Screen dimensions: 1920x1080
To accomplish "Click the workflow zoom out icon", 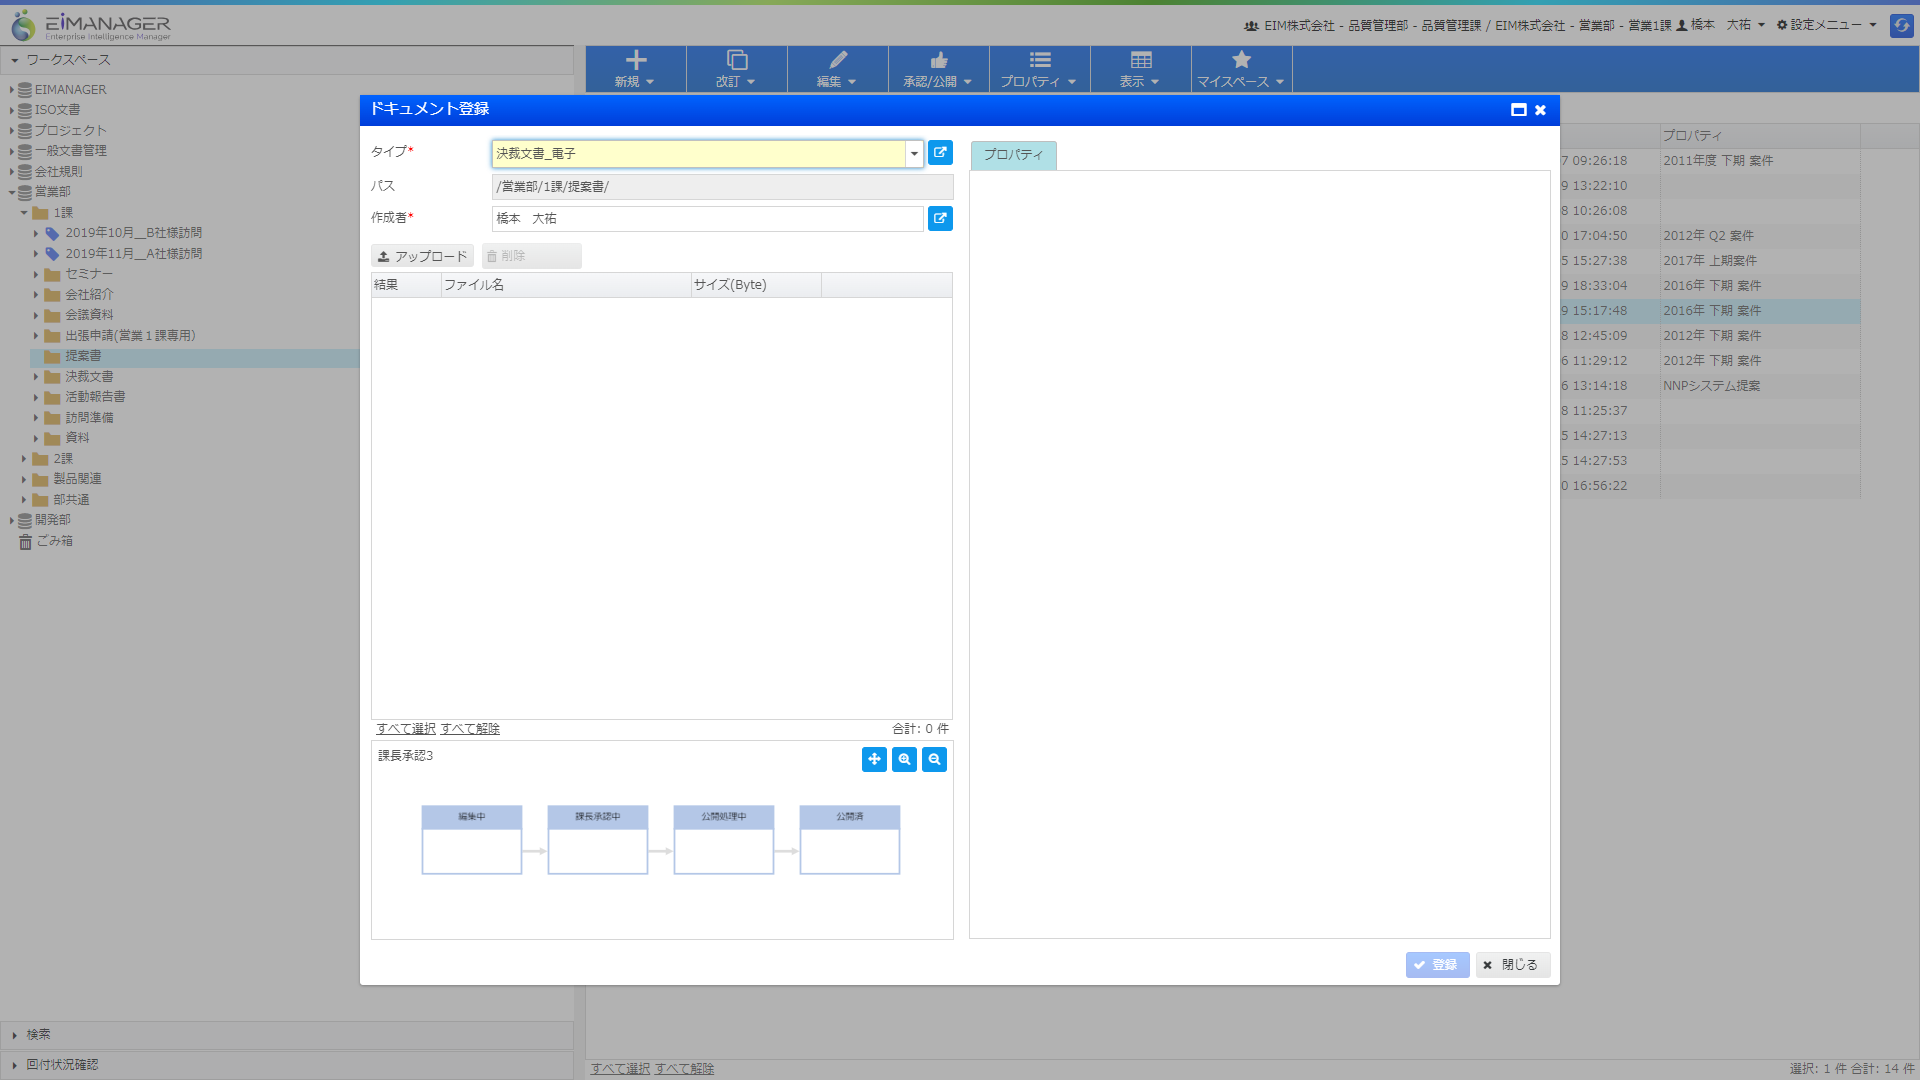I will pyautogui.click(x=934, y=760).
